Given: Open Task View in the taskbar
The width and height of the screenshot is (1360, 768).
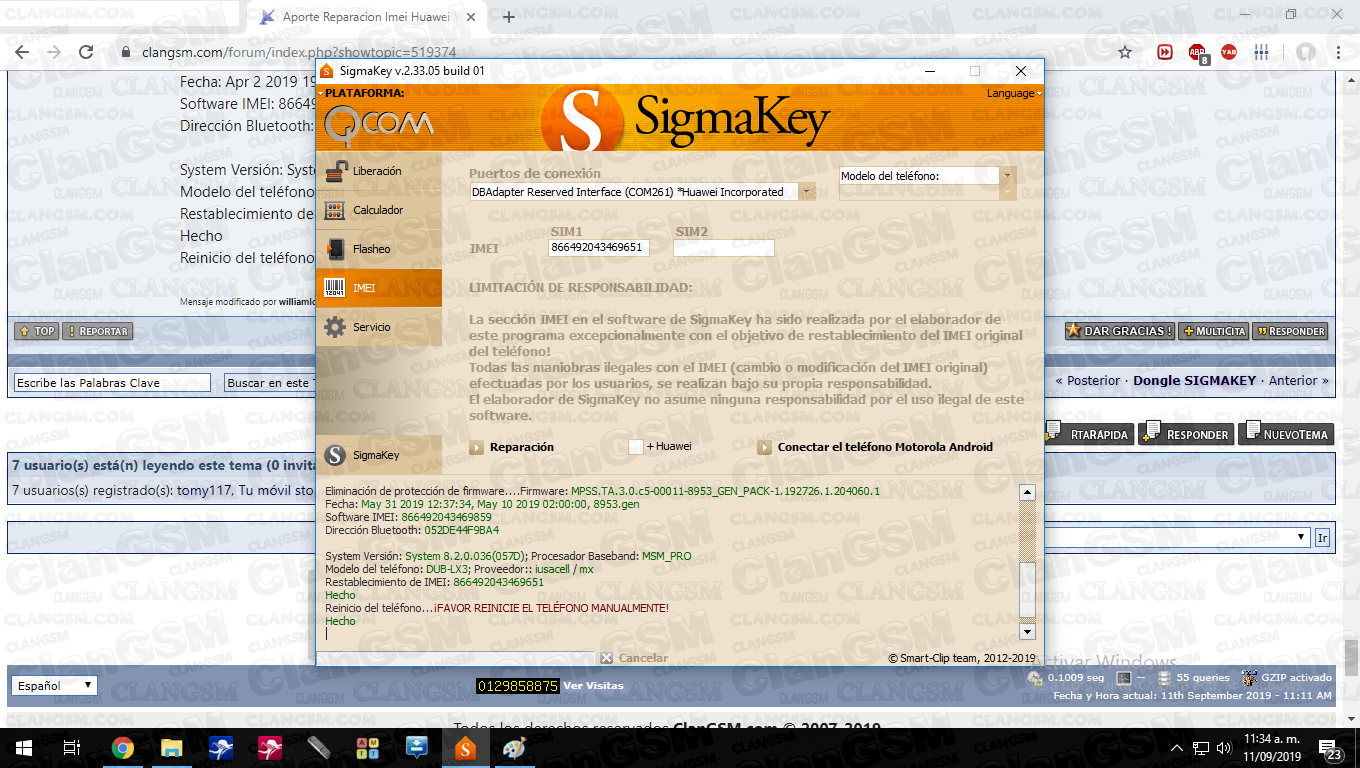Looking at the screenshot, I should click(x=72, y=748).
